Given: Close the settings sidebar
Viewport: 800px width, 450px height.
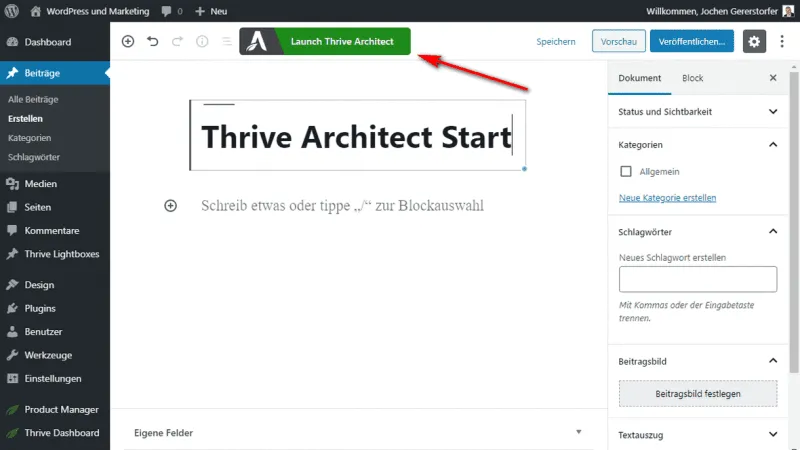Looking at the screenshot, I should (x=773, y=78).
